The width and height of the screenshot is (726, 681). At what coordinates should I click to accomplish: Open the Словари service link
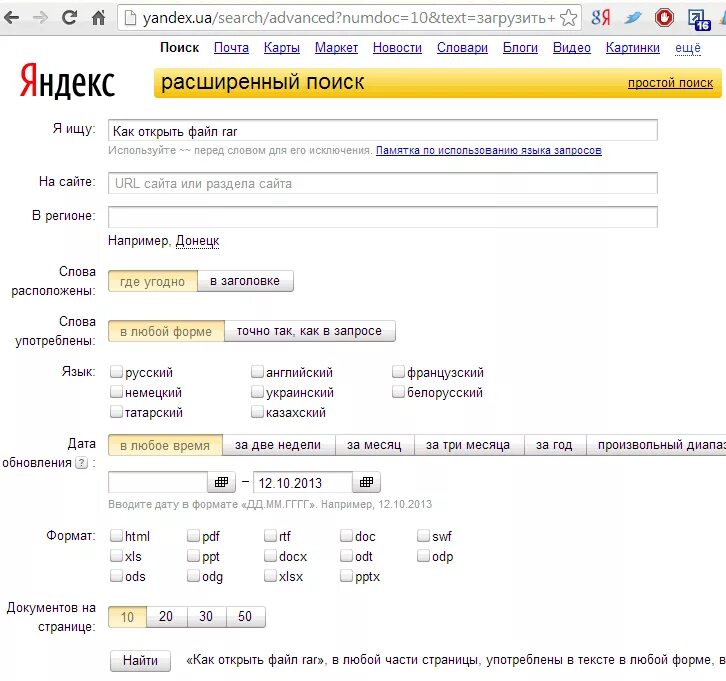click(462, 48)
